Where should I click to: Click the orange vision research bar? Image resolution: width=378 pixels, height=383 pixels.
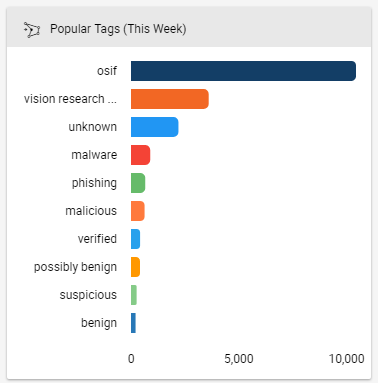click(170, 99)
